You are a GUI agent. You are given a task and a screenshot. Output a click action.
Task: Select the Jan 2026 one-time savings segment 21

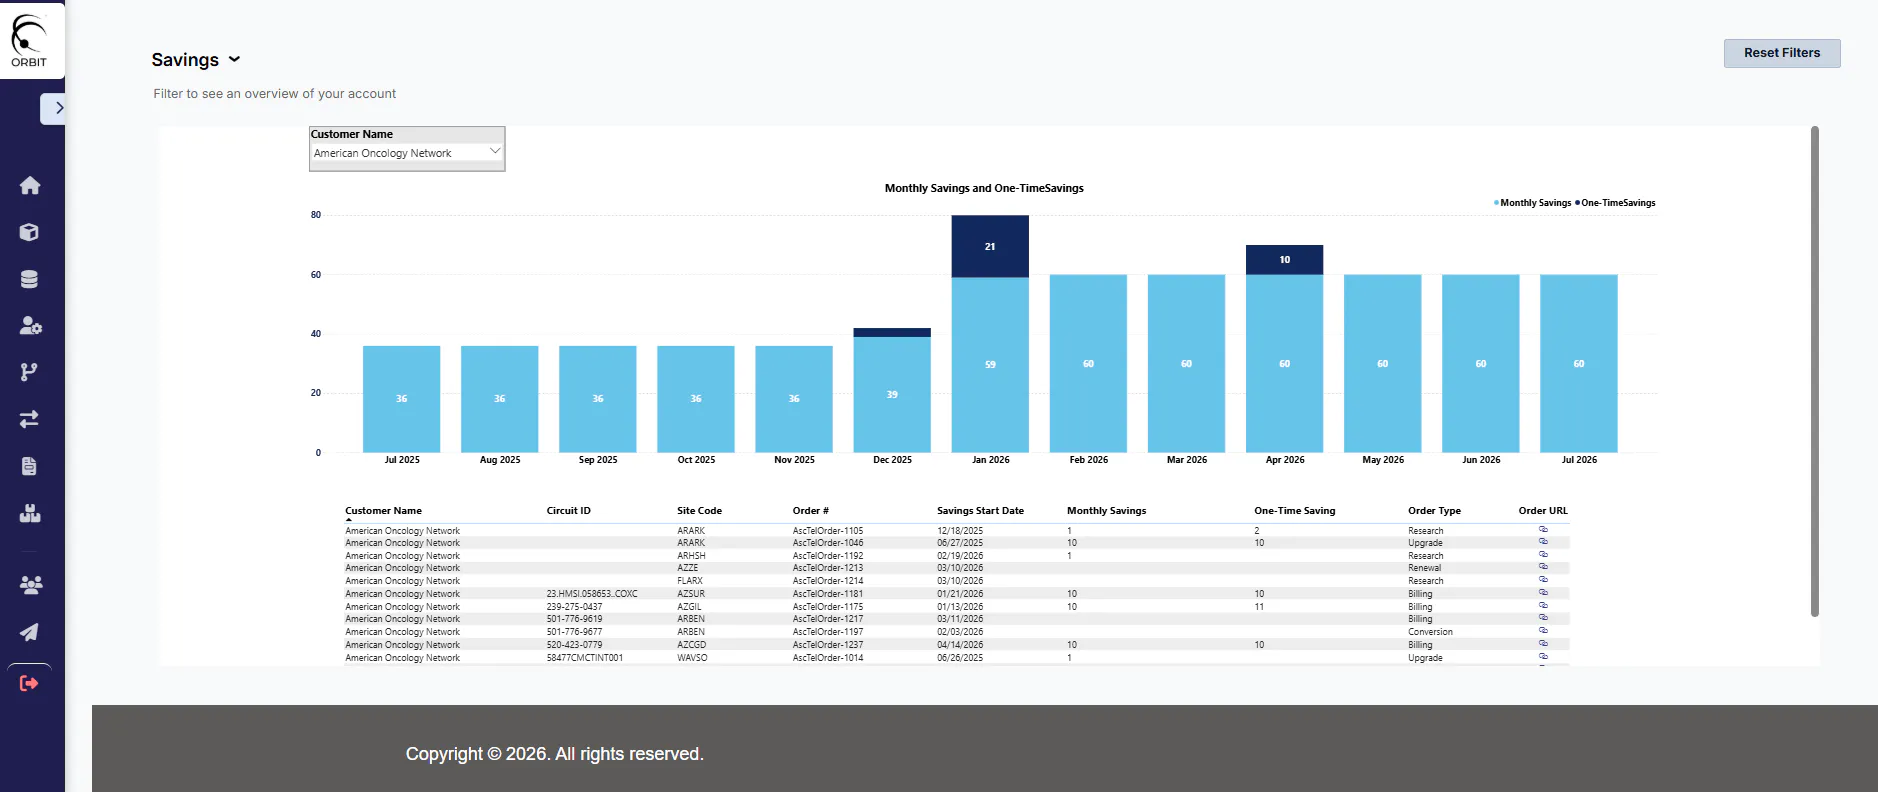pos(990,246)
